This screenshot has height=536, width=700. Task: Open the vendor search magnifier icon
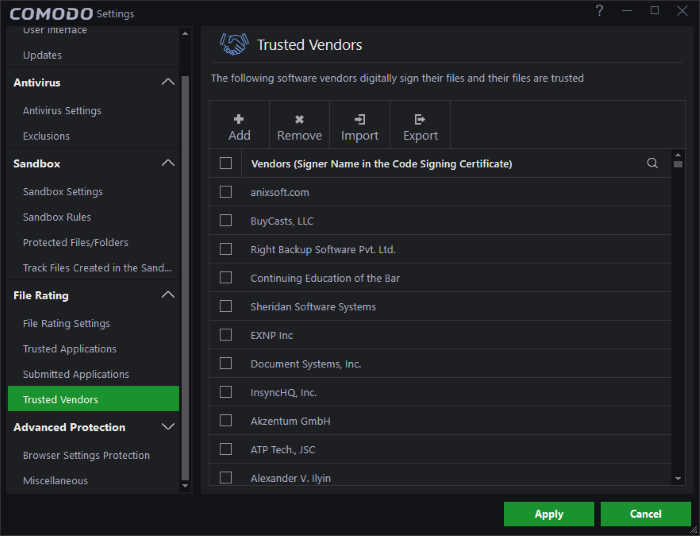pos(653,163)
